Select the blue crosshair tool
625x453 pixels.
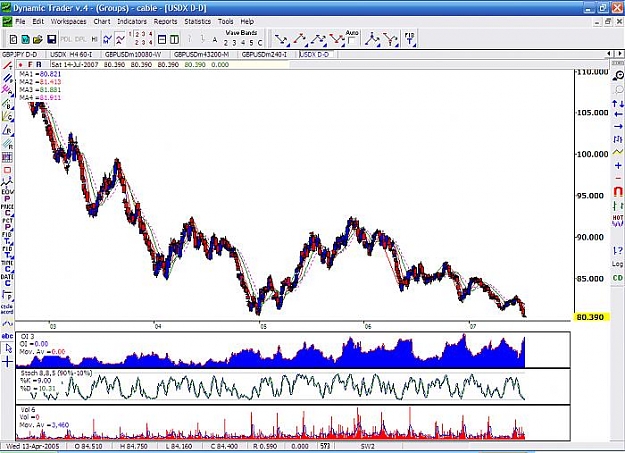point(8,362)
